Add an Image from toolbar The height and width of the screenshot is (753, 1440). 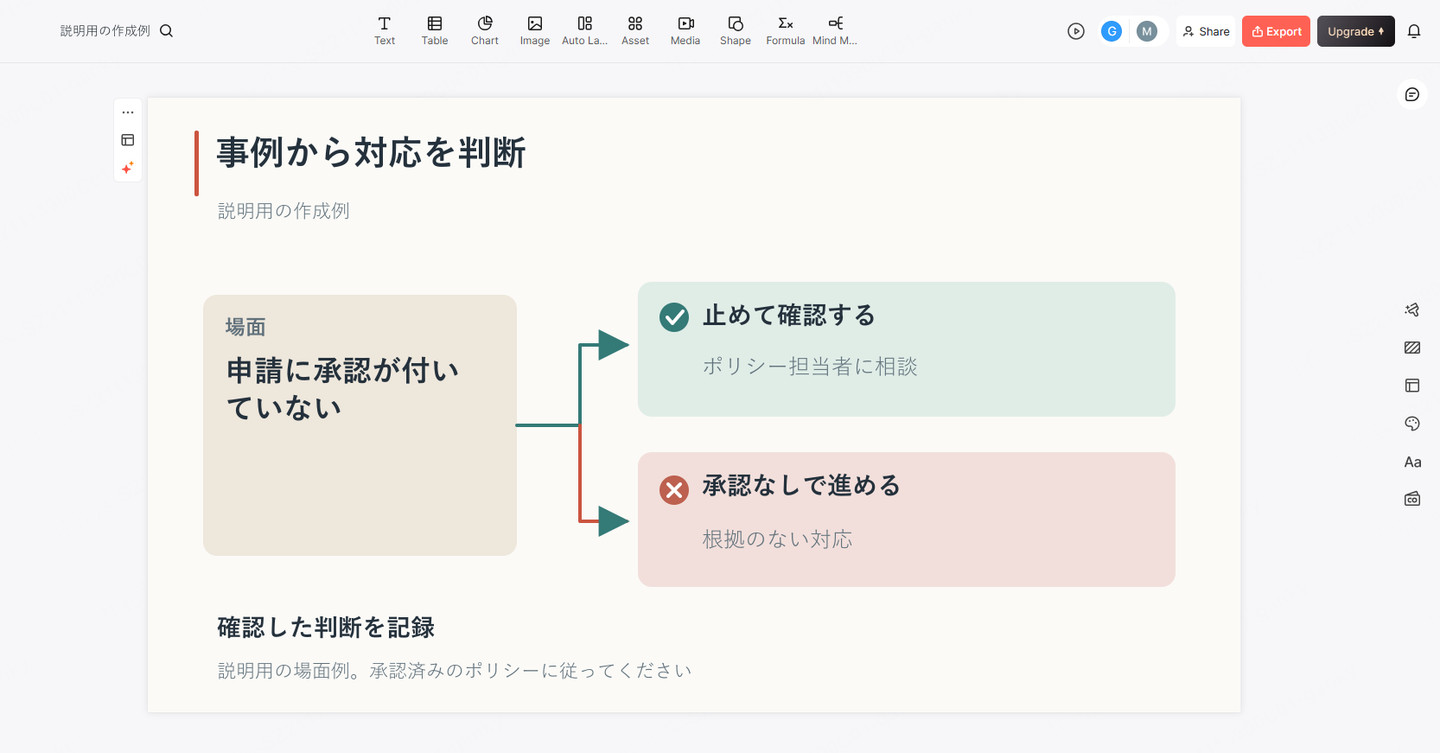tap(535, 31)
